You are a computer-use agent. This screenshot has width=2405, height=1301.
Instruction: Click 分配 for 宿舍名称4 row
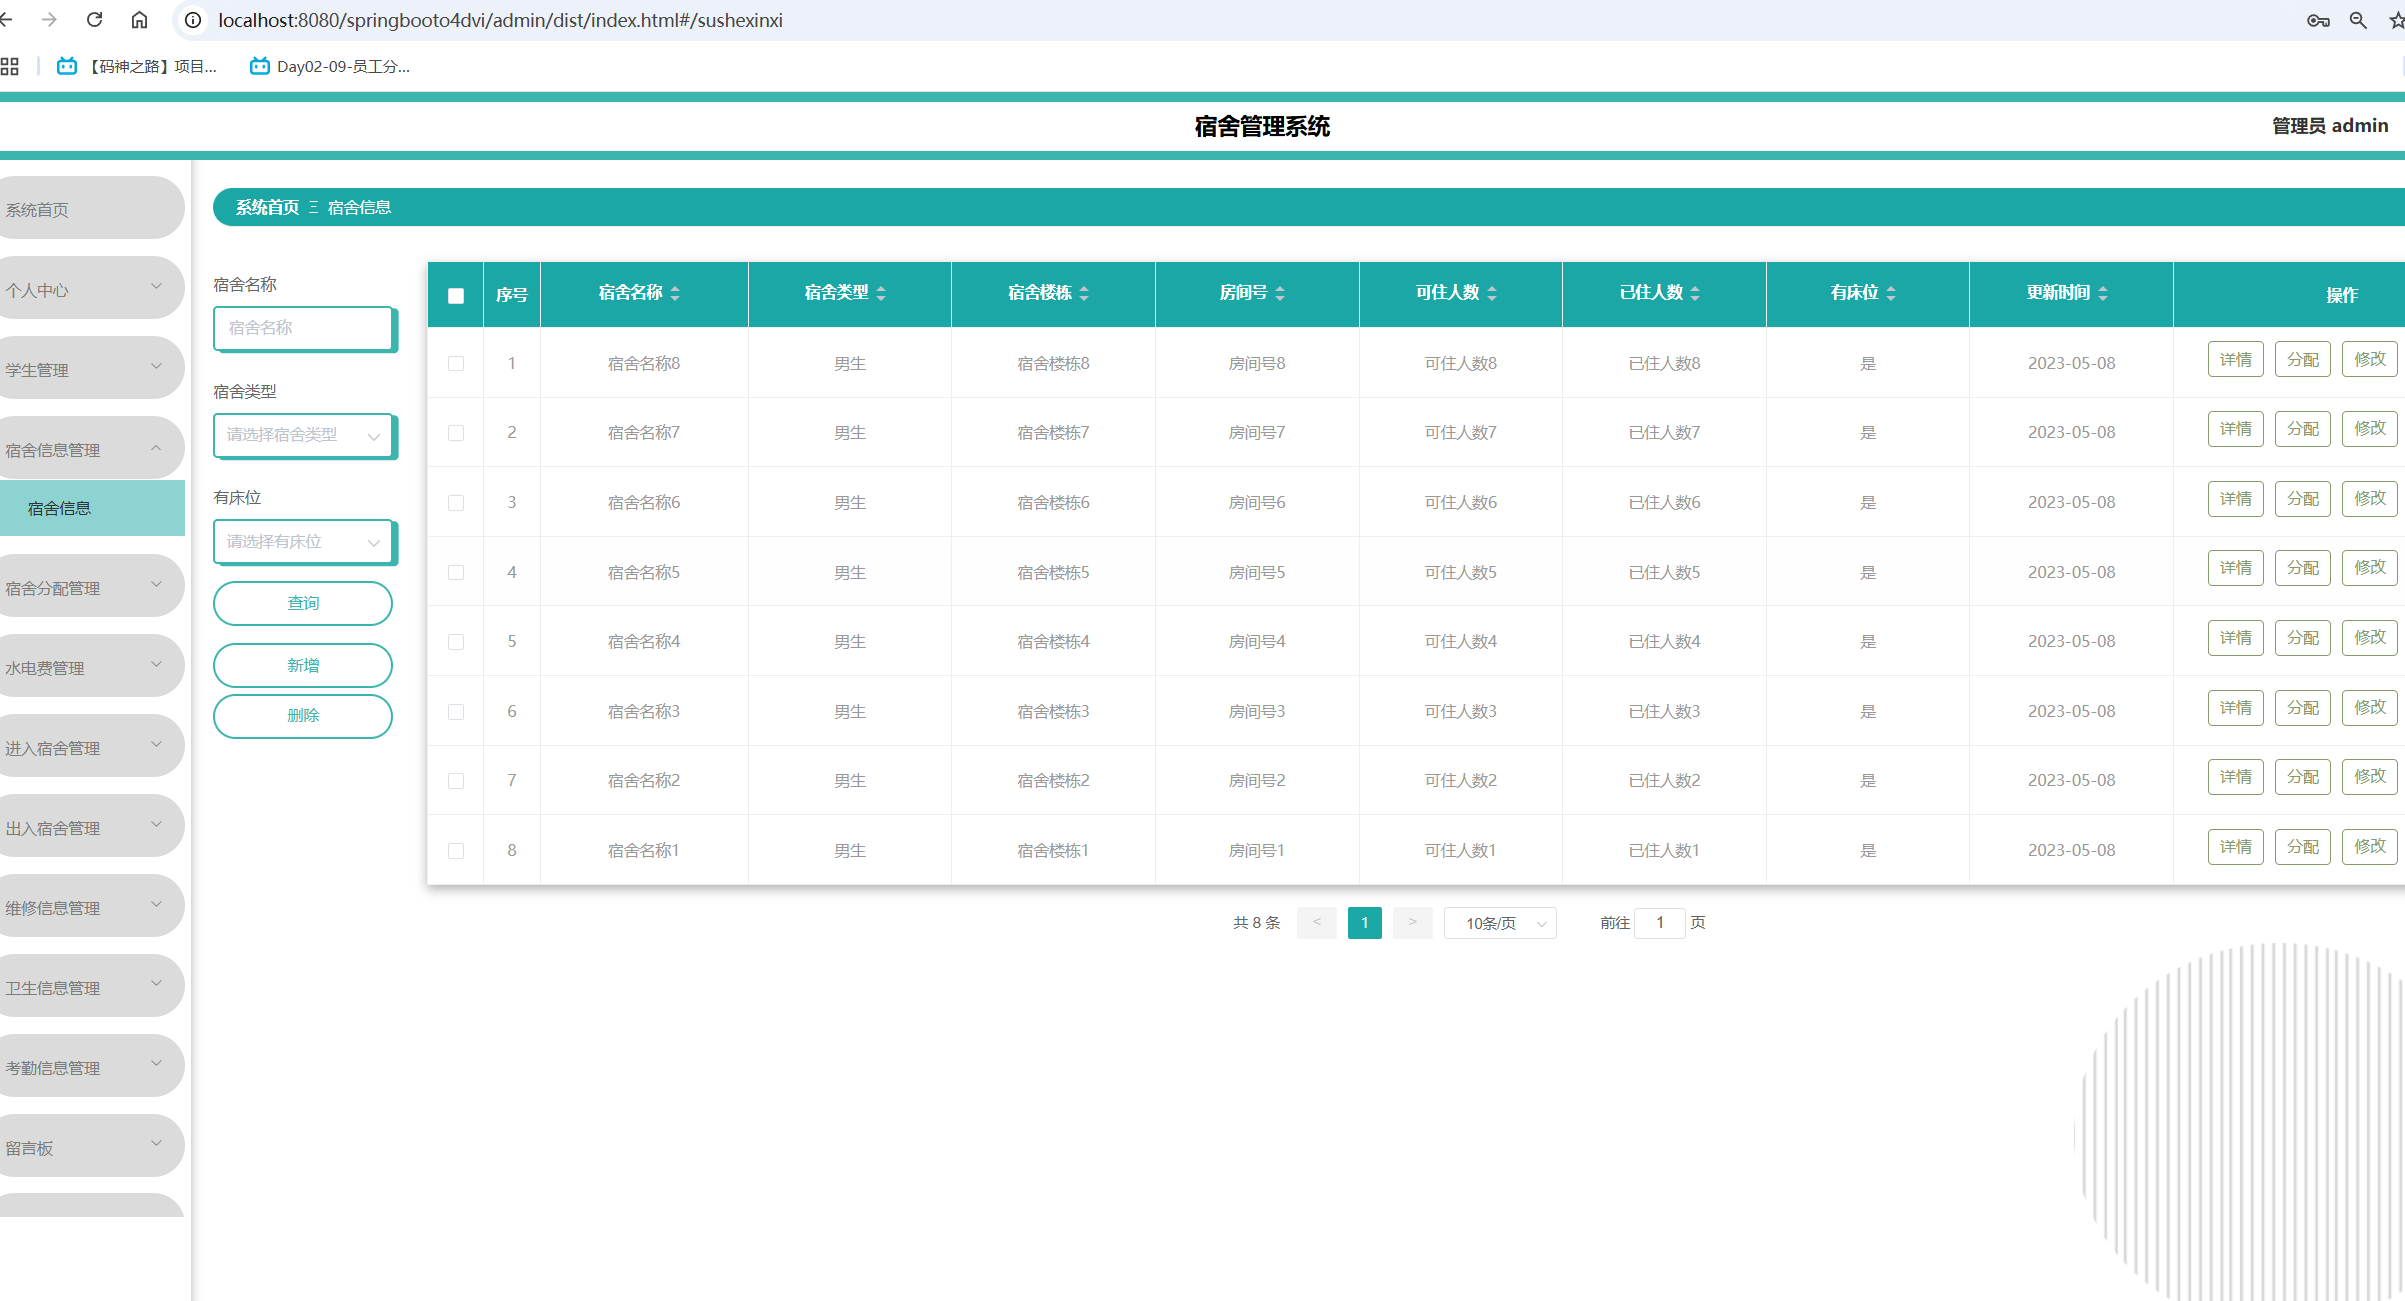[x=2302, y=638]
